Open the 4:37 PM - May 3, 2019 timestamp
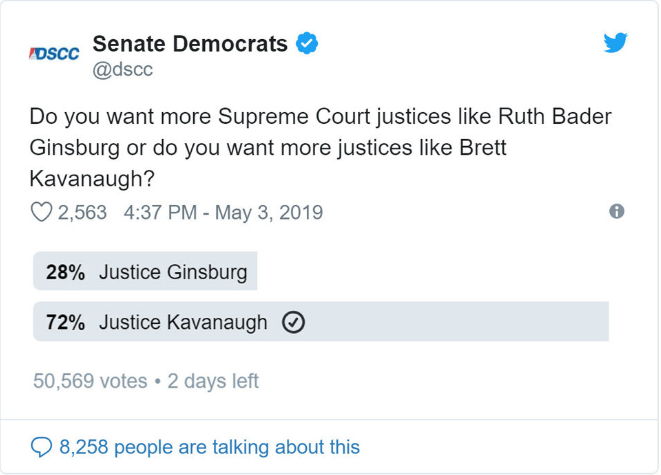This screenshot has height=475, width=661. [223, 212]
